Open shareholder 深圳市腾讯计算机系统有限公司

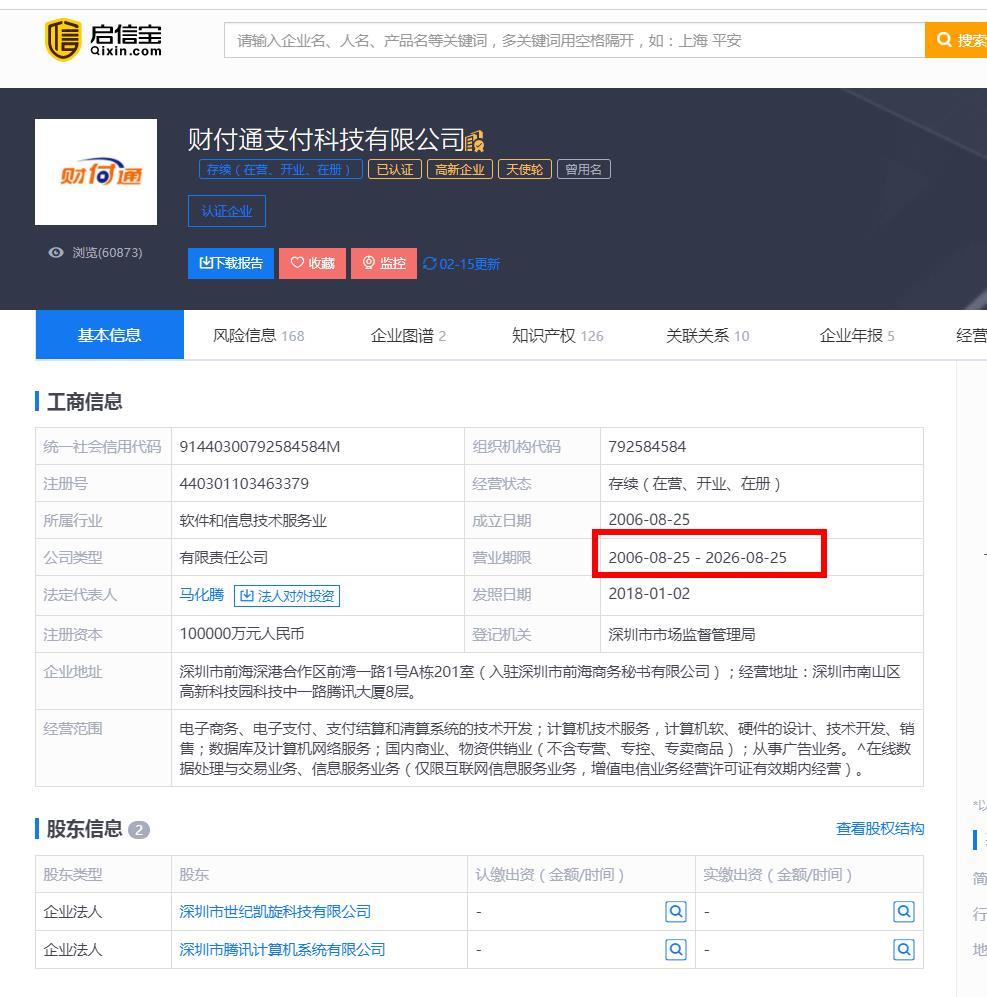point(282,949)
